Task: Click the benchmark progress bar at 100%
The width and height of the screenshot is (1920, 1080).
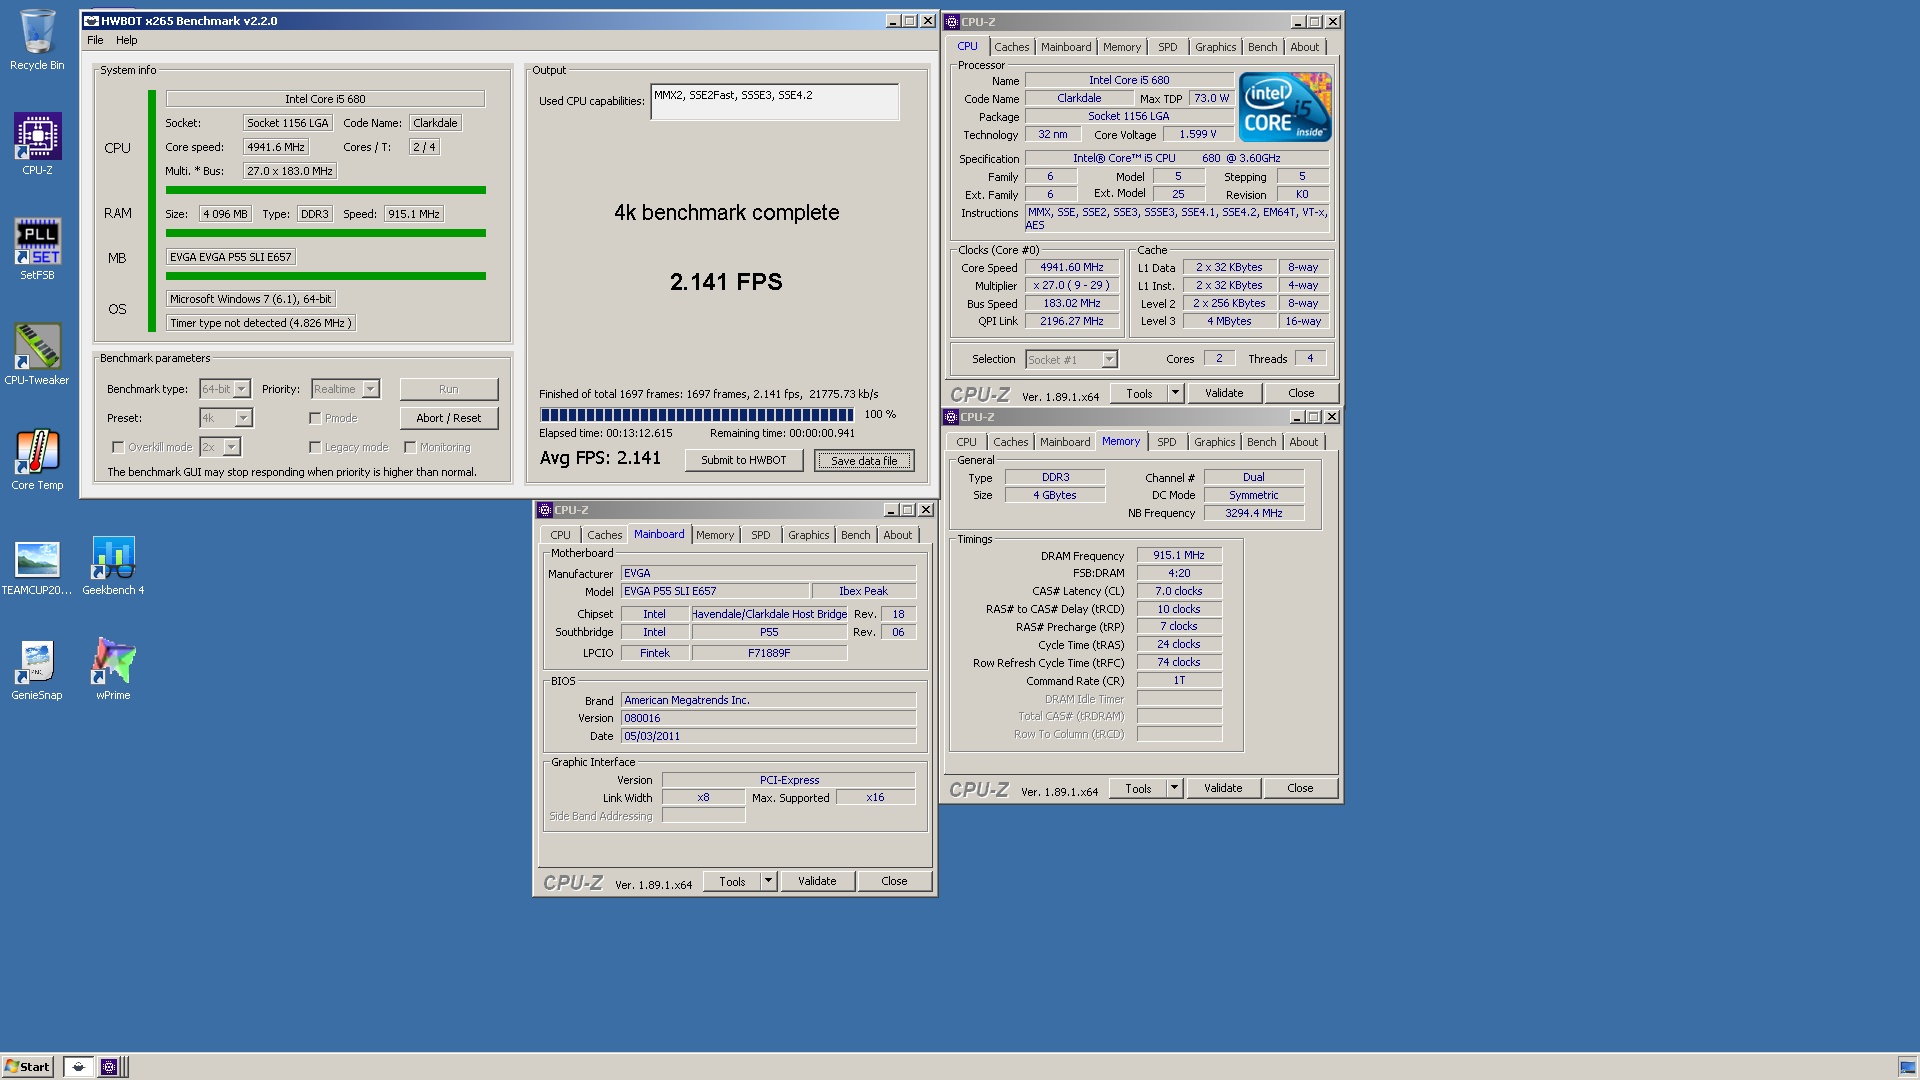Action: [696, 415]
